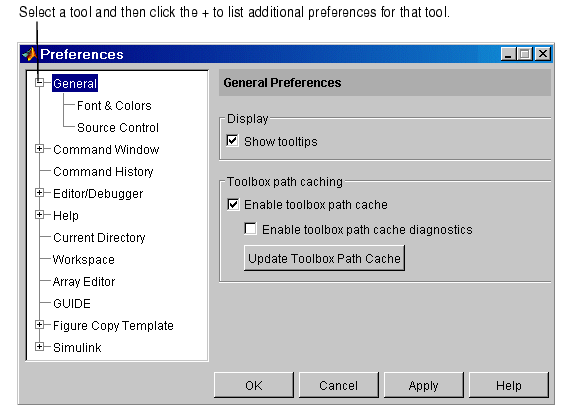Expand the Command Window node
The width and height of the screenshot is (563, 413).
coord(39,149)
